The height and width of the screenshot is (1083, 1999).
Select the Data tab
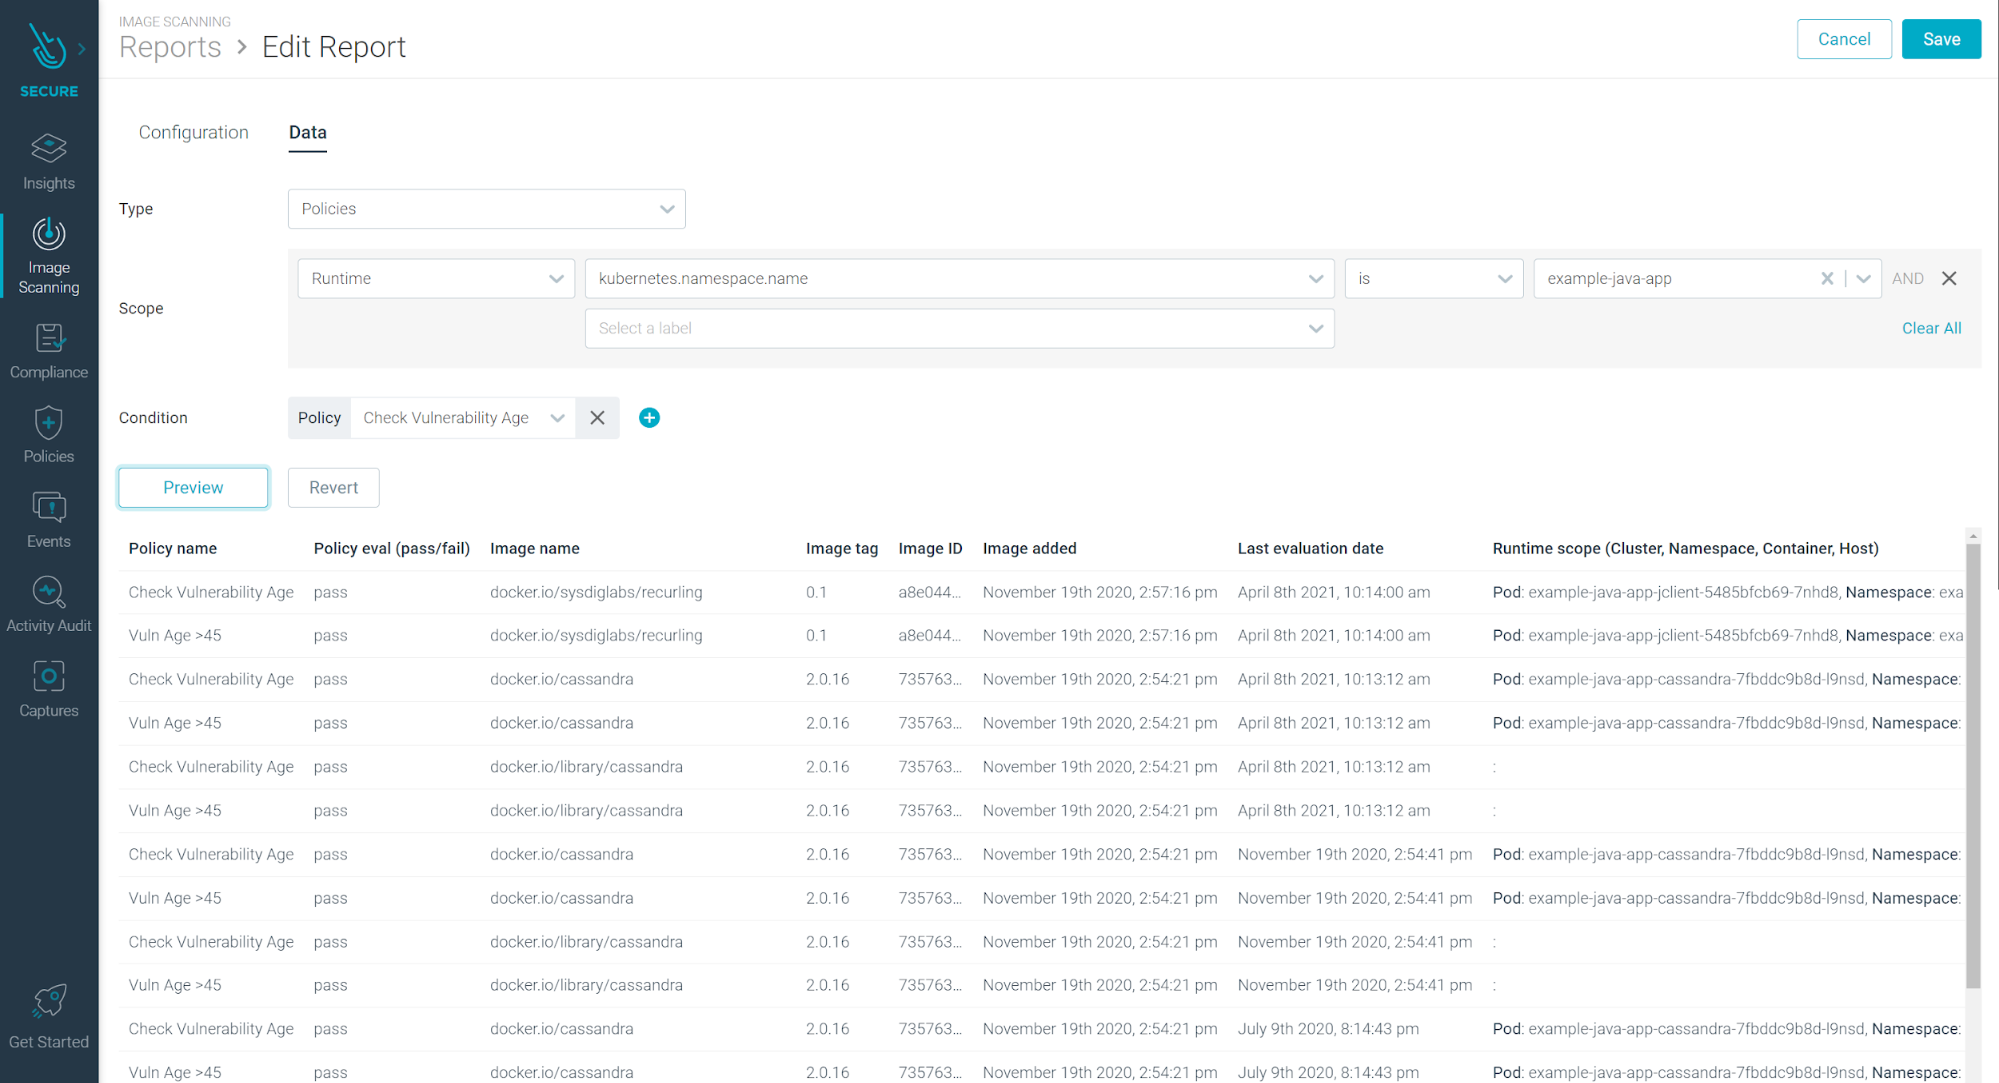click(x=308, y=132)
